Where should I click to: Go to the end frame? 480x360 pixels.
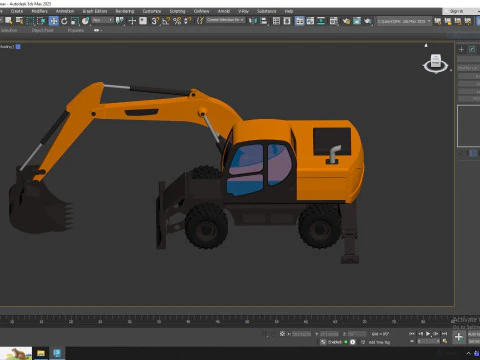[x=444, y=334]
